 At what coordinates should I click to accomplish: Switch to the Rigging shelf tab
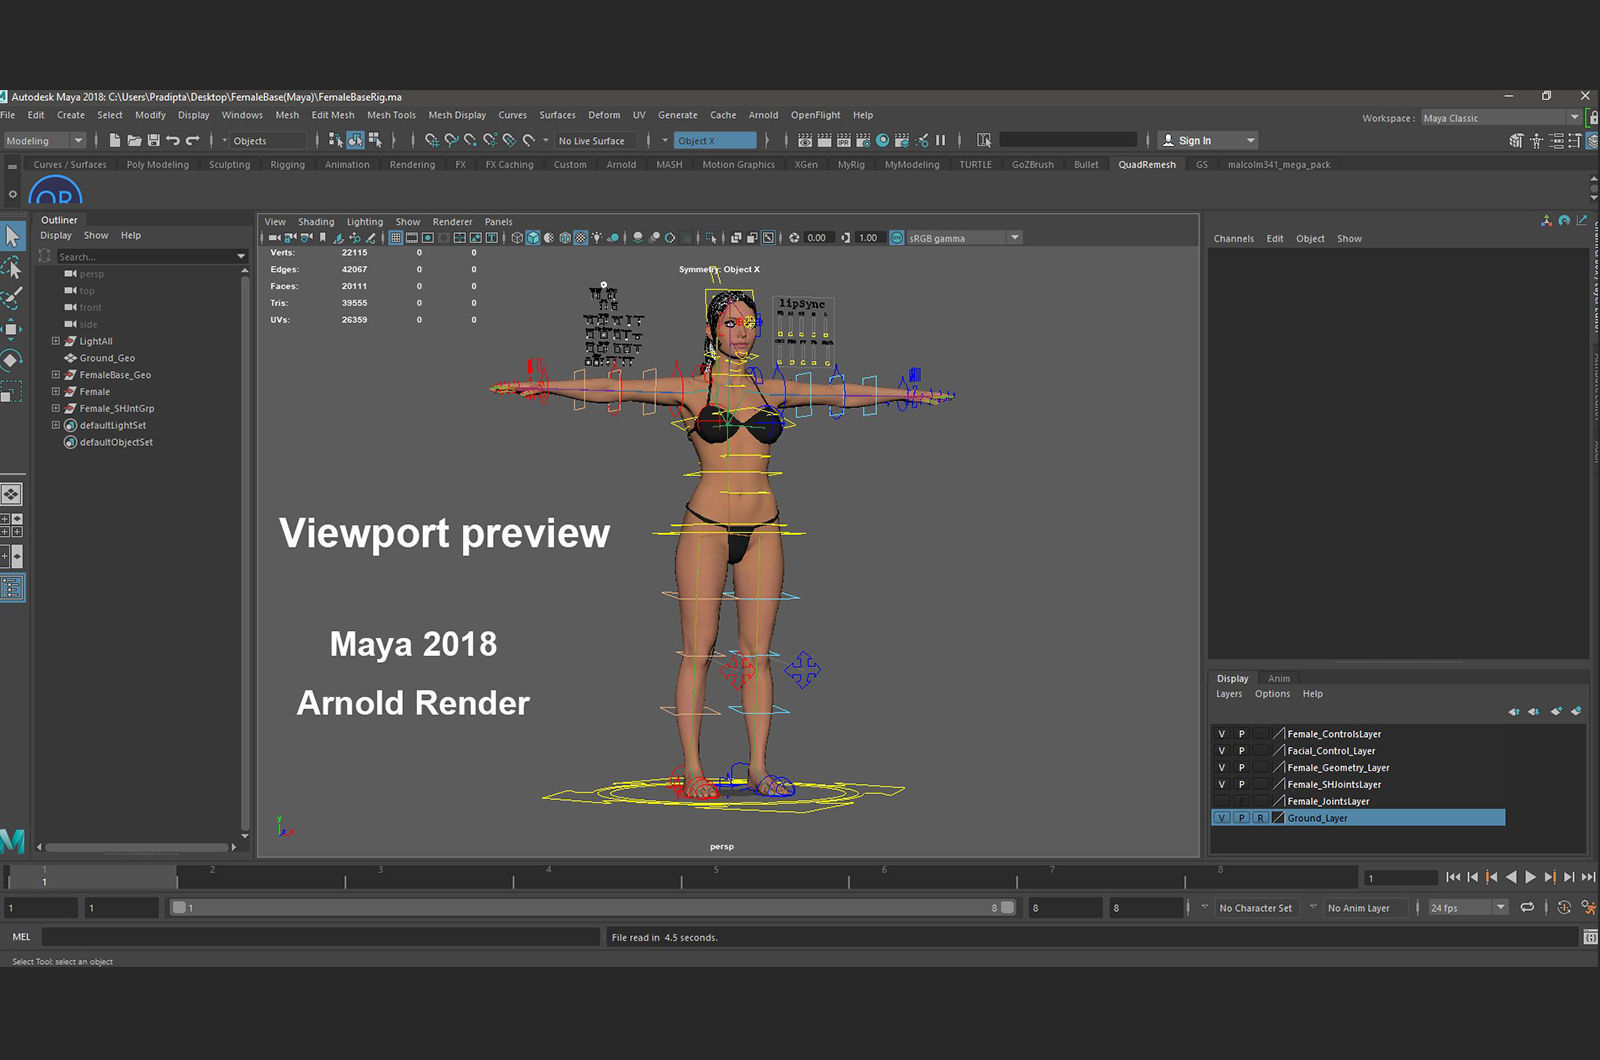tap(287, 165)
